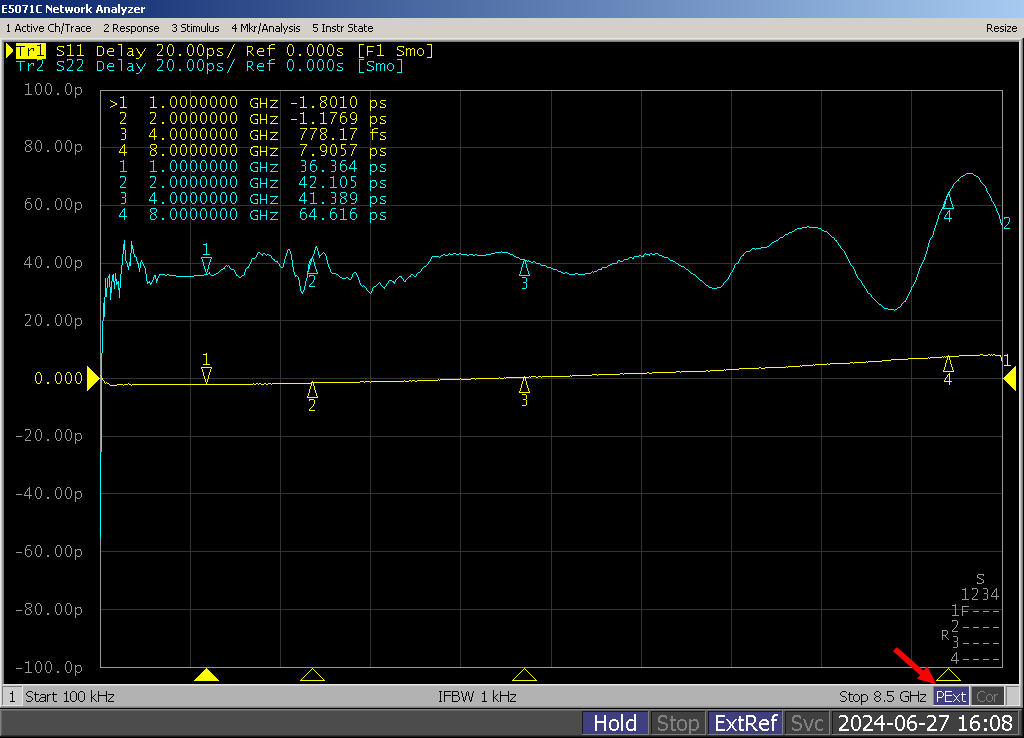Screen dimensions: 1024x738
Task: Click the ExtRef status indicator
Action: coord(744,723)
